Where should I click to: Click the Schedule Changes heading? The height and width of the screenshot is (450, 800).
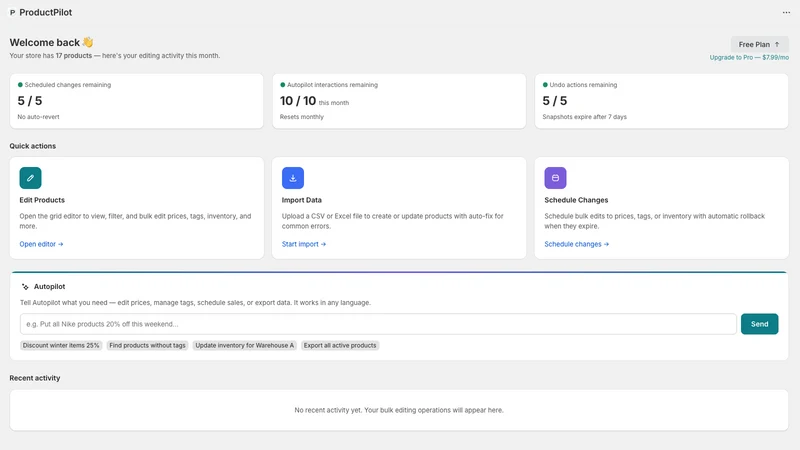coord(576,200)
